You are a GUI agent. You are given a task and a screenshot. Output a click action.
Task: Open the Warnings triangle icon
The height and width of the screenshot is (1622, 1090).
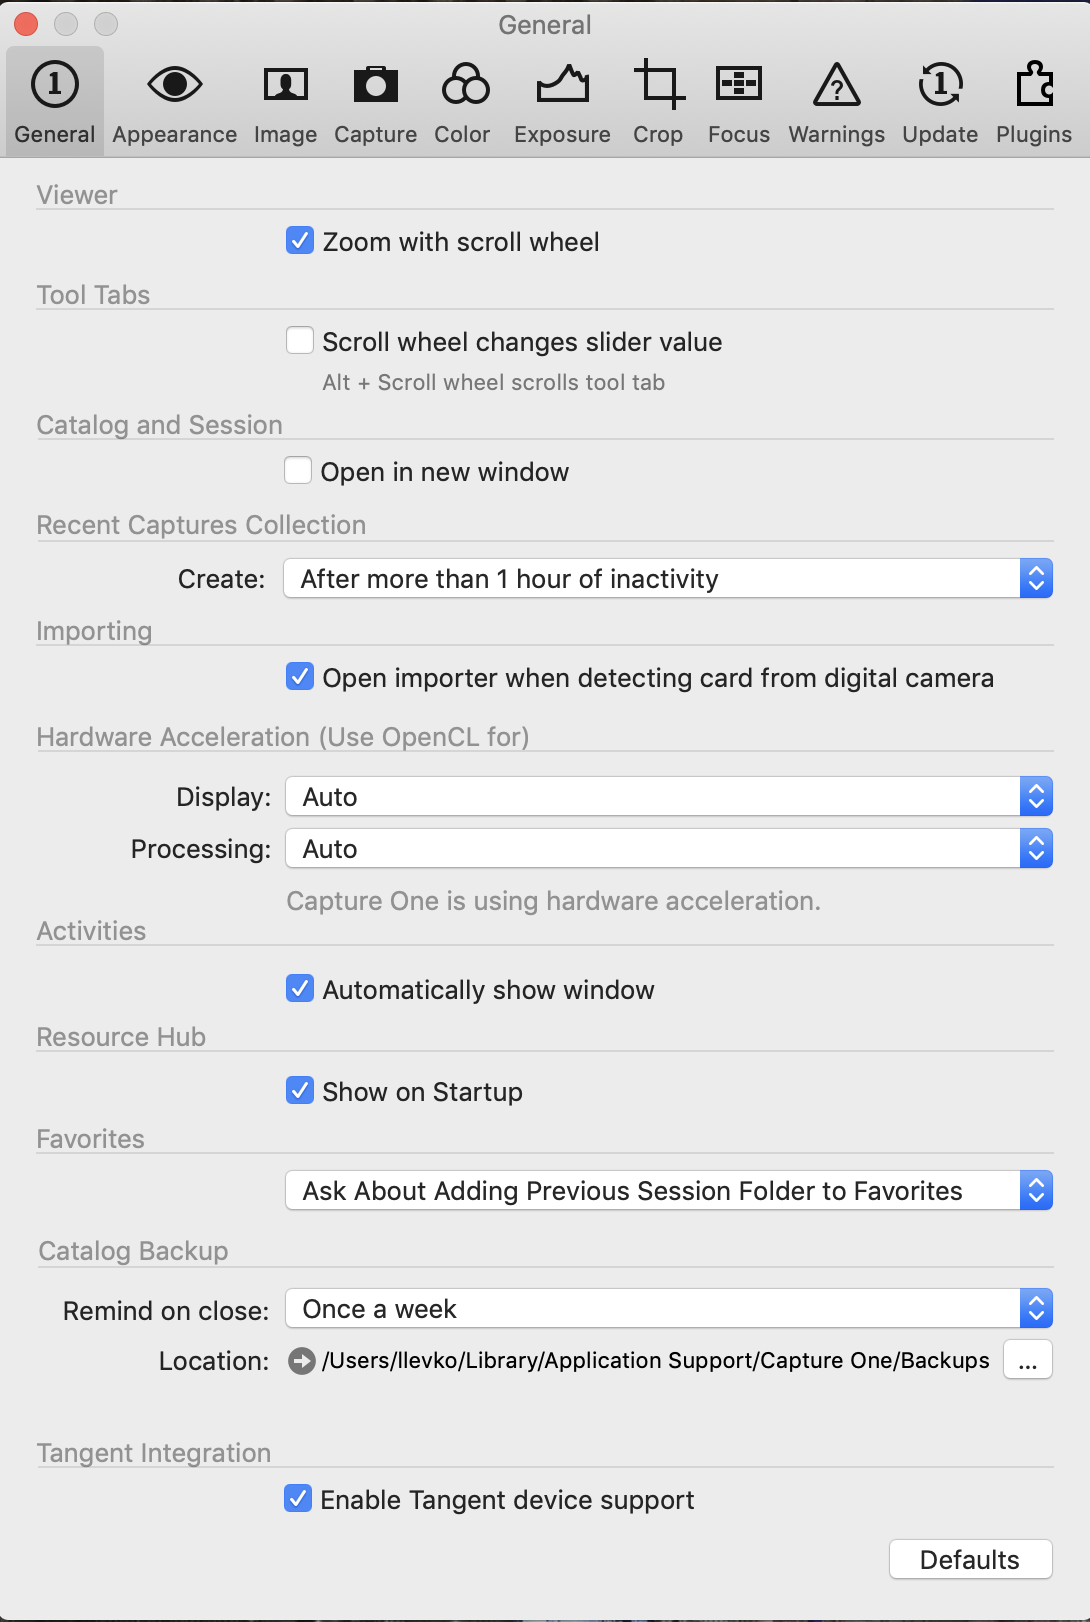pyautogui.click(x=837, y=85)
